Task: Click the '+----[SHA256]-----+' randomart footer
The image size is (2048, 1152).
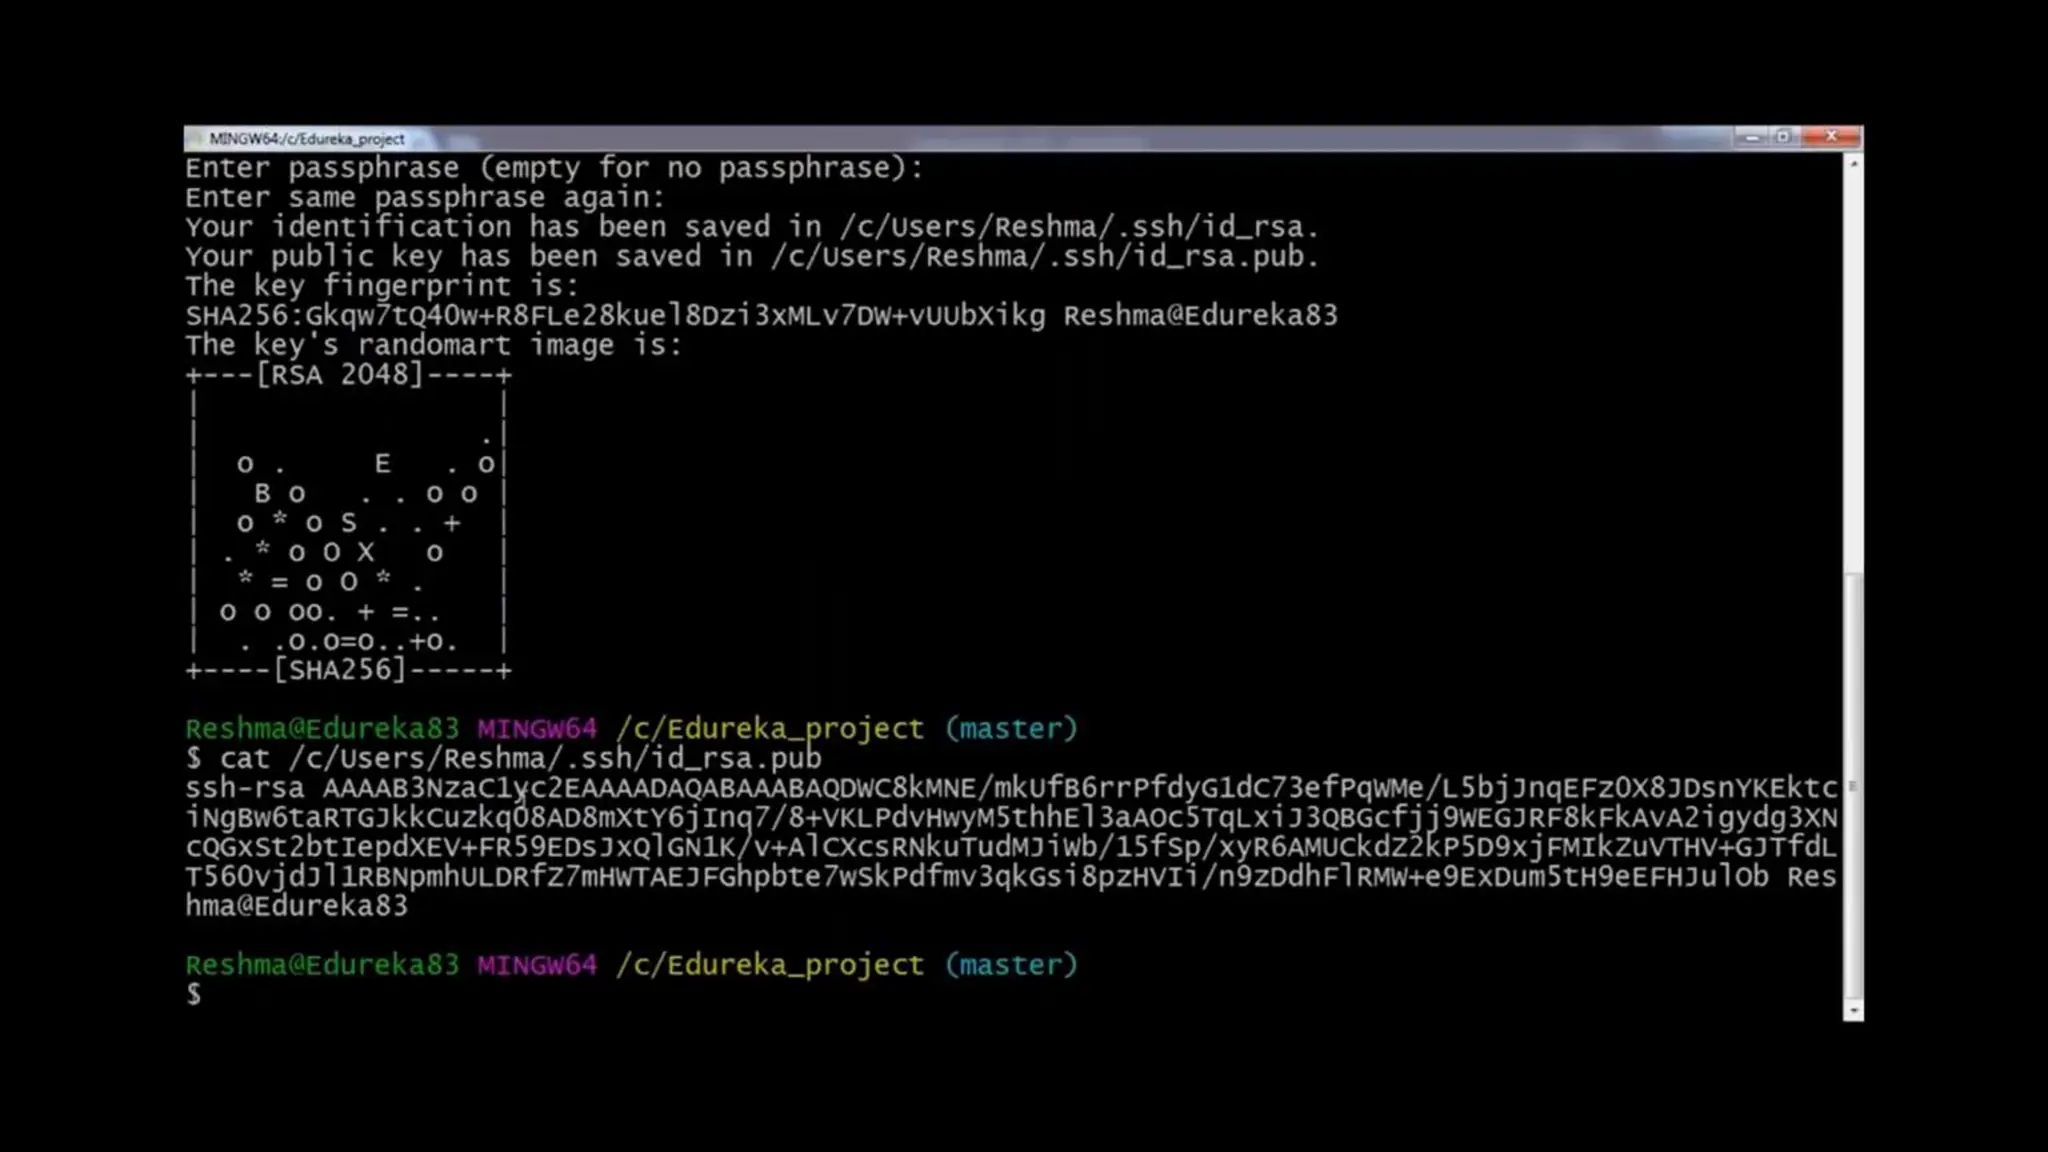Action: [348, 670]
